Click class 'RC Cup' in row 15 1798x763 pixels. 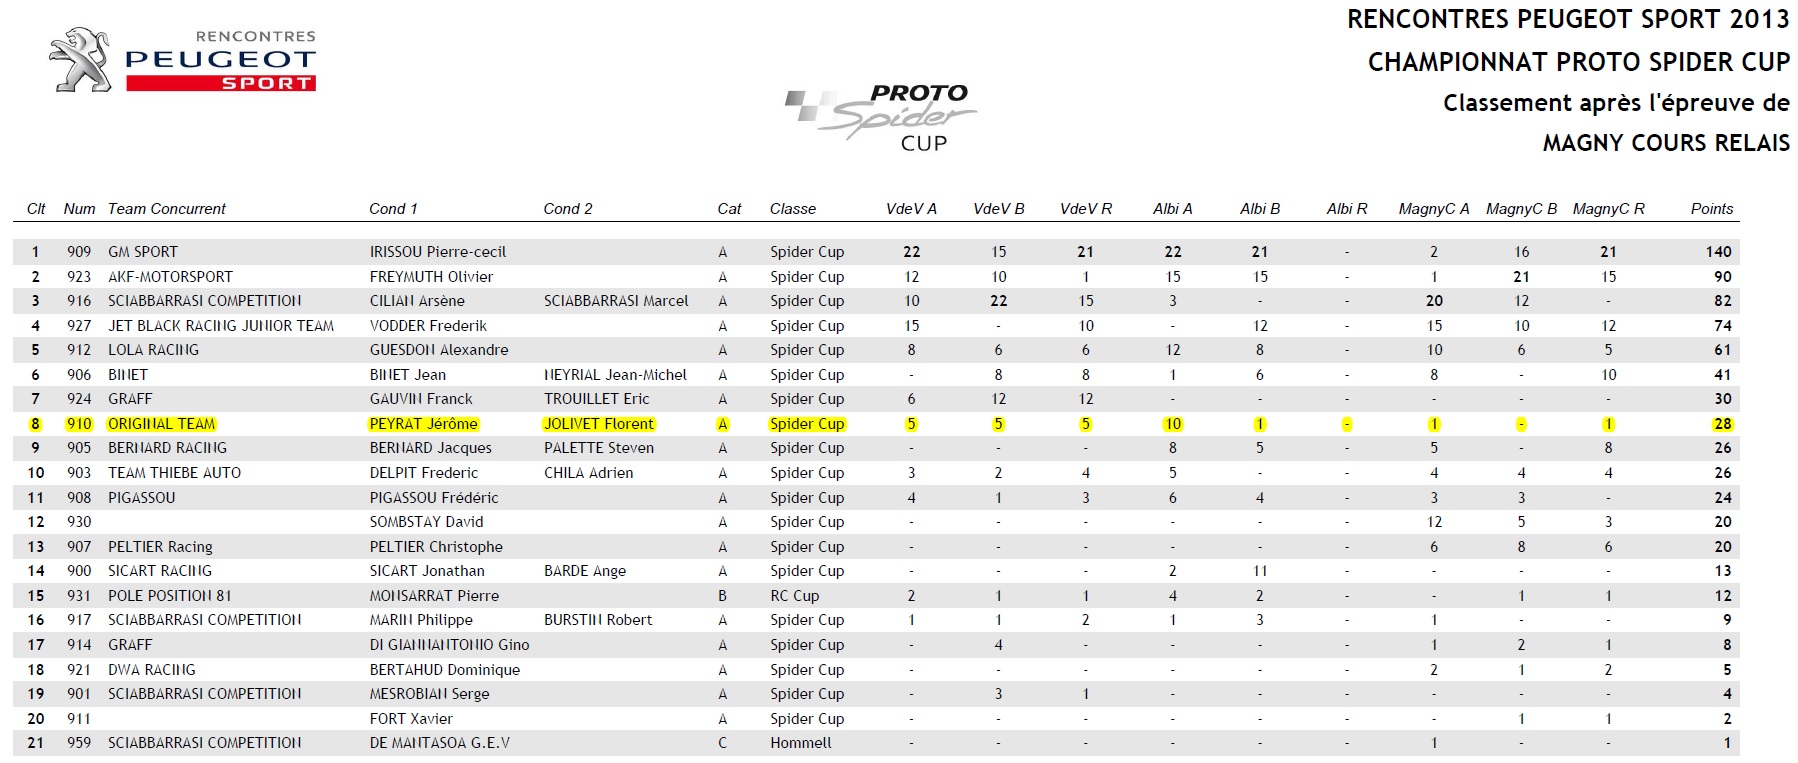click(x=794, y=596)
